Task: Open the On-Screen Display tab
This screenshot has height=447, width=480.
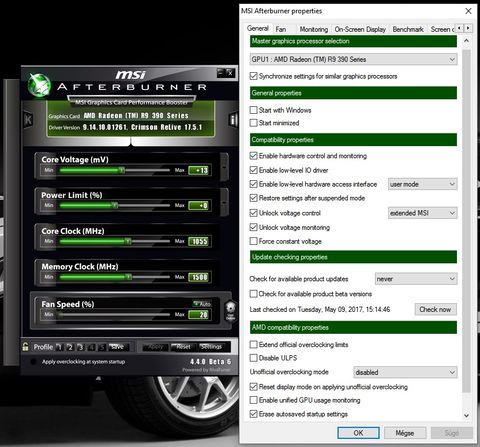Action: click(360, 29)
